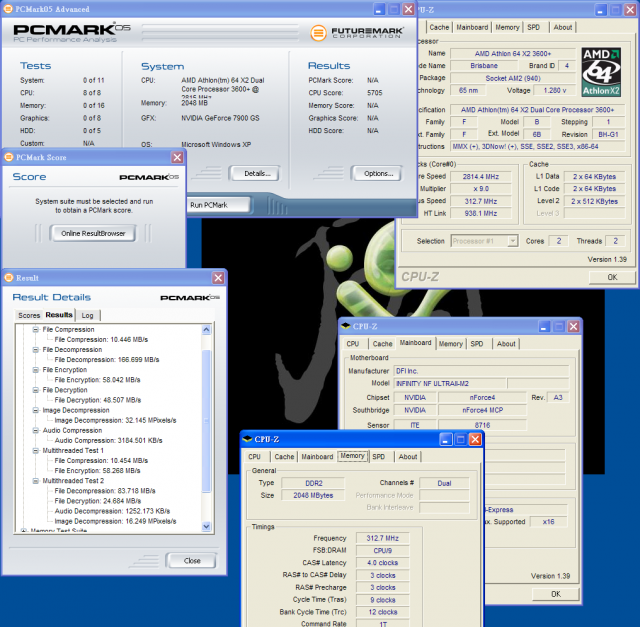
Task: Open the Log tab in Result Details
Action: (87, 315)
